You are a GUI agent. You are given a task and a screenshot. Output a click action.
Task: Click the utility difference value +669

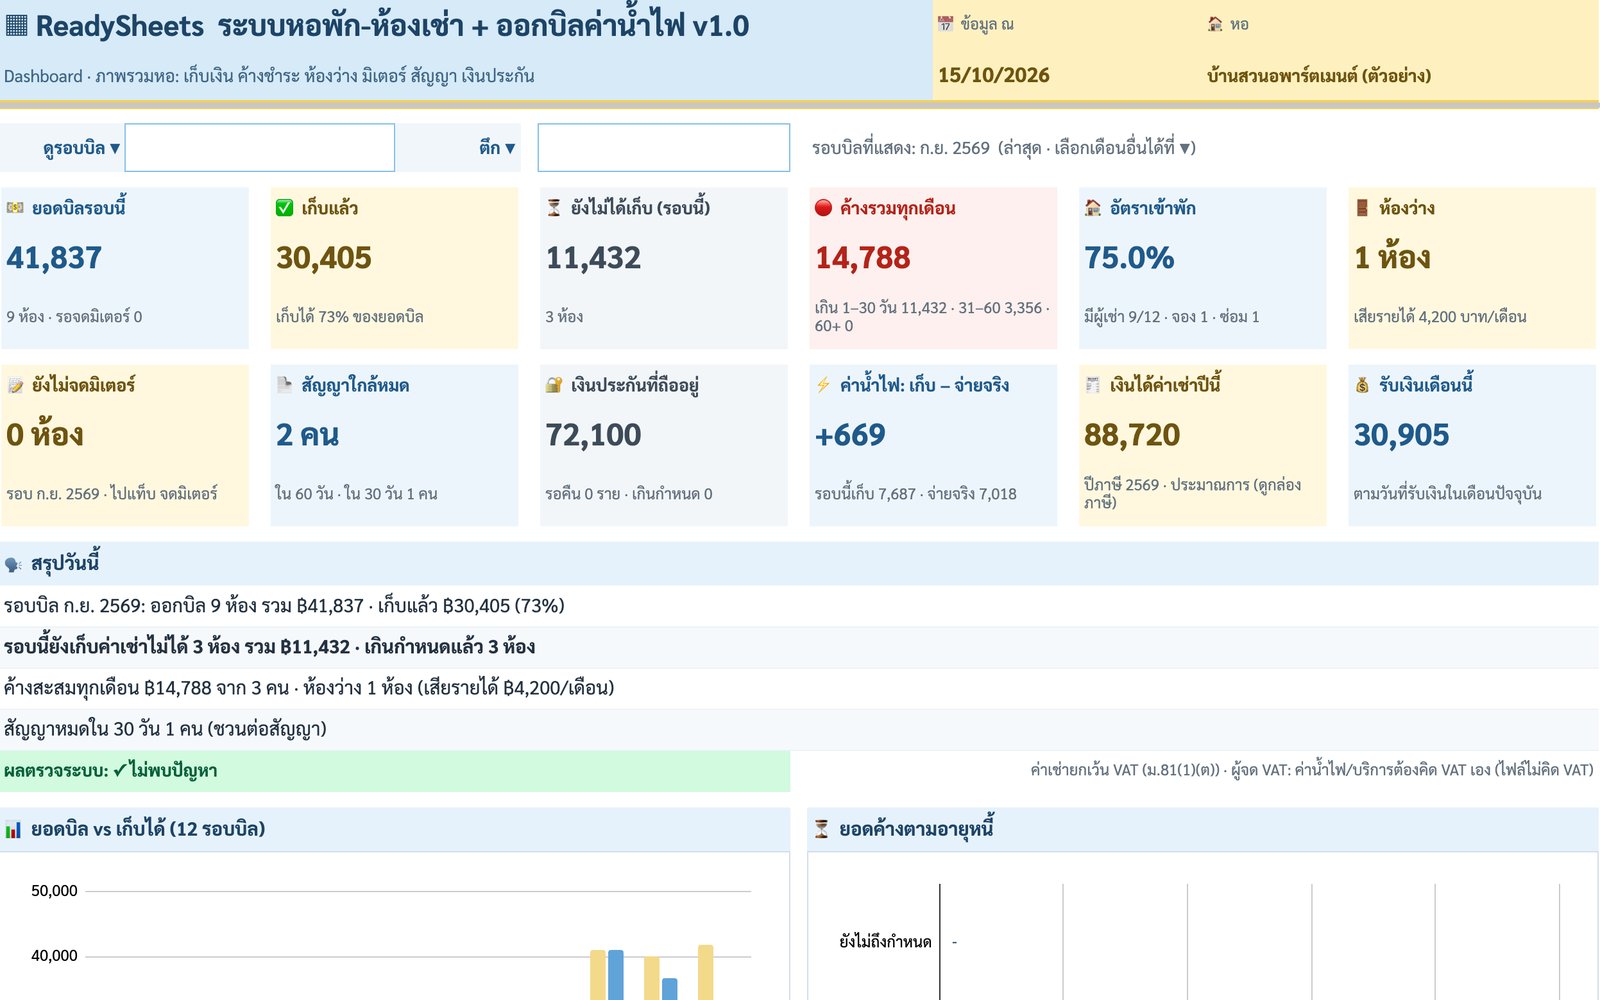(850, 435)
